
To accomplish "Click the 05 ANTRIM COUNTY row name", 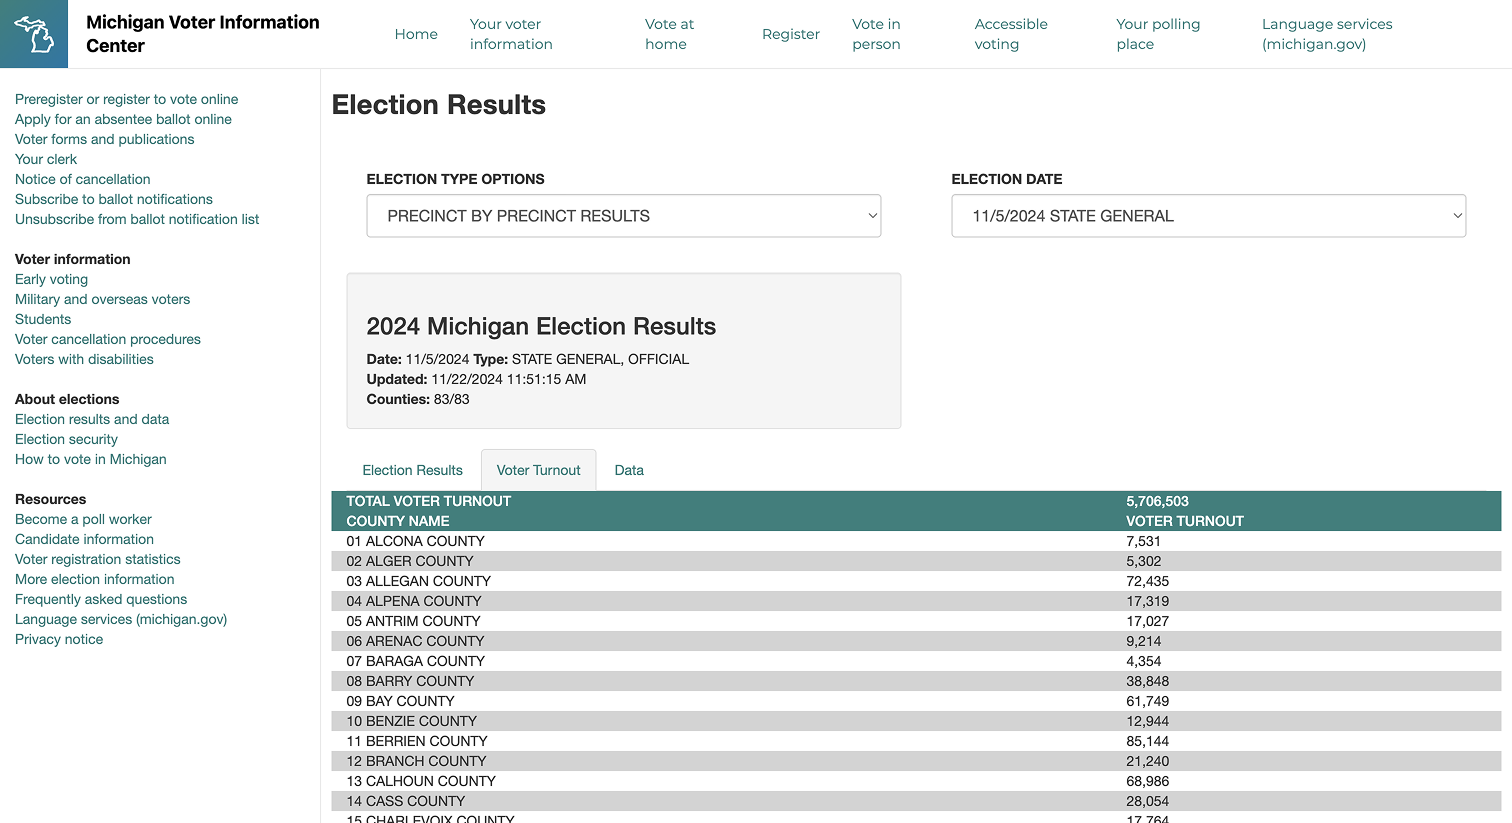I will [413, 621].
